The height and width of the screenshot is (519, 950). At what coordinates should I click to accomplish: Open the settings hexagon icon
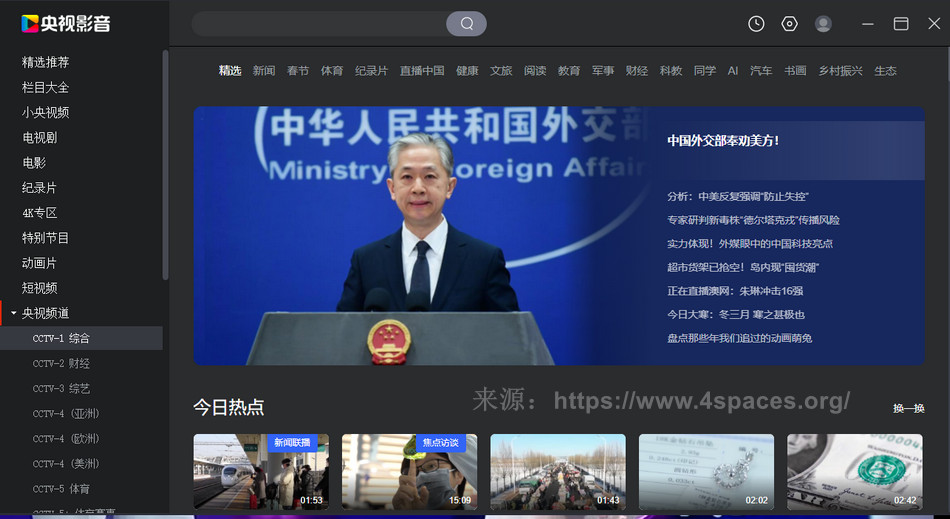coord(789,24)
